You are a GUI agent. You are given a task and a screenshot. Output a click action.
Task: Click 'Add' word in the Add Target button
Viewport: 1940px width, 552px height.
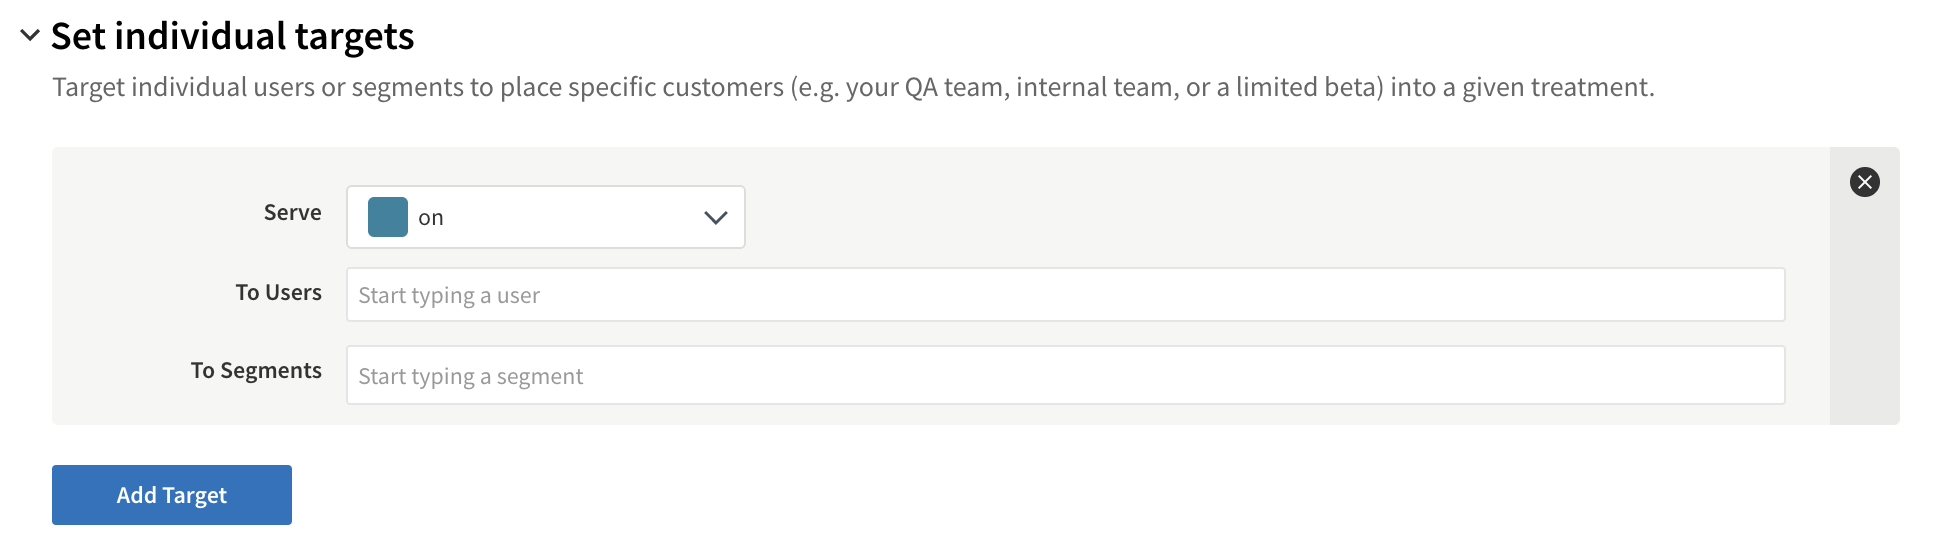pyautogui.click(x=137, y=495)
